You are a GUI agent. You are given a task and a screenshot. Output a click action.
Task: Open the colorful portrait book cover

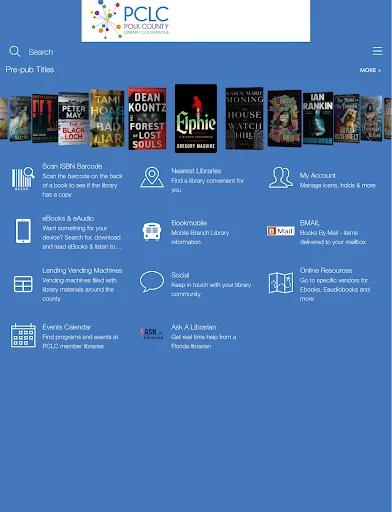pyautogui.click(x=284, y=118)
